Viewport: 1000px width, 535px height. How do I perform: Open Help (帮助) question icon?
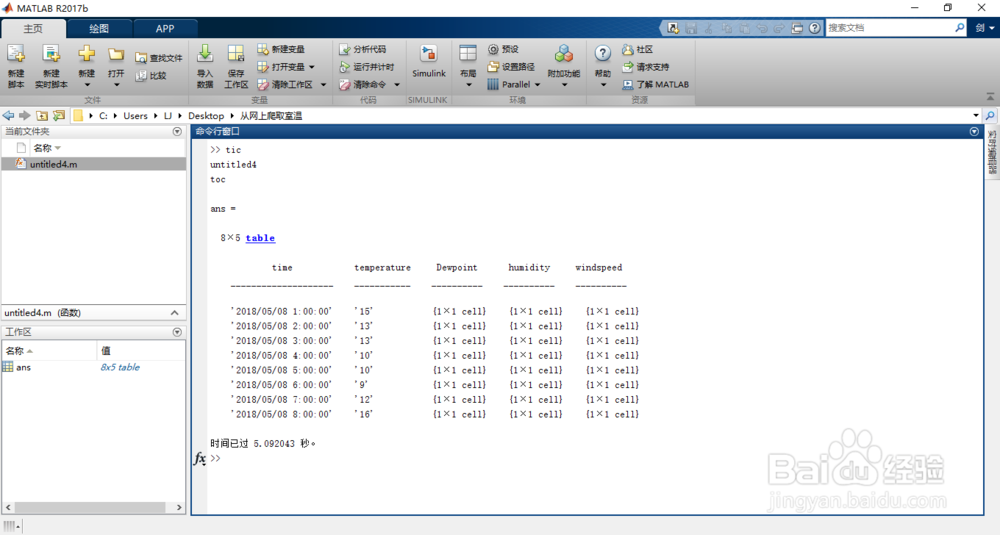coord(603,54)
